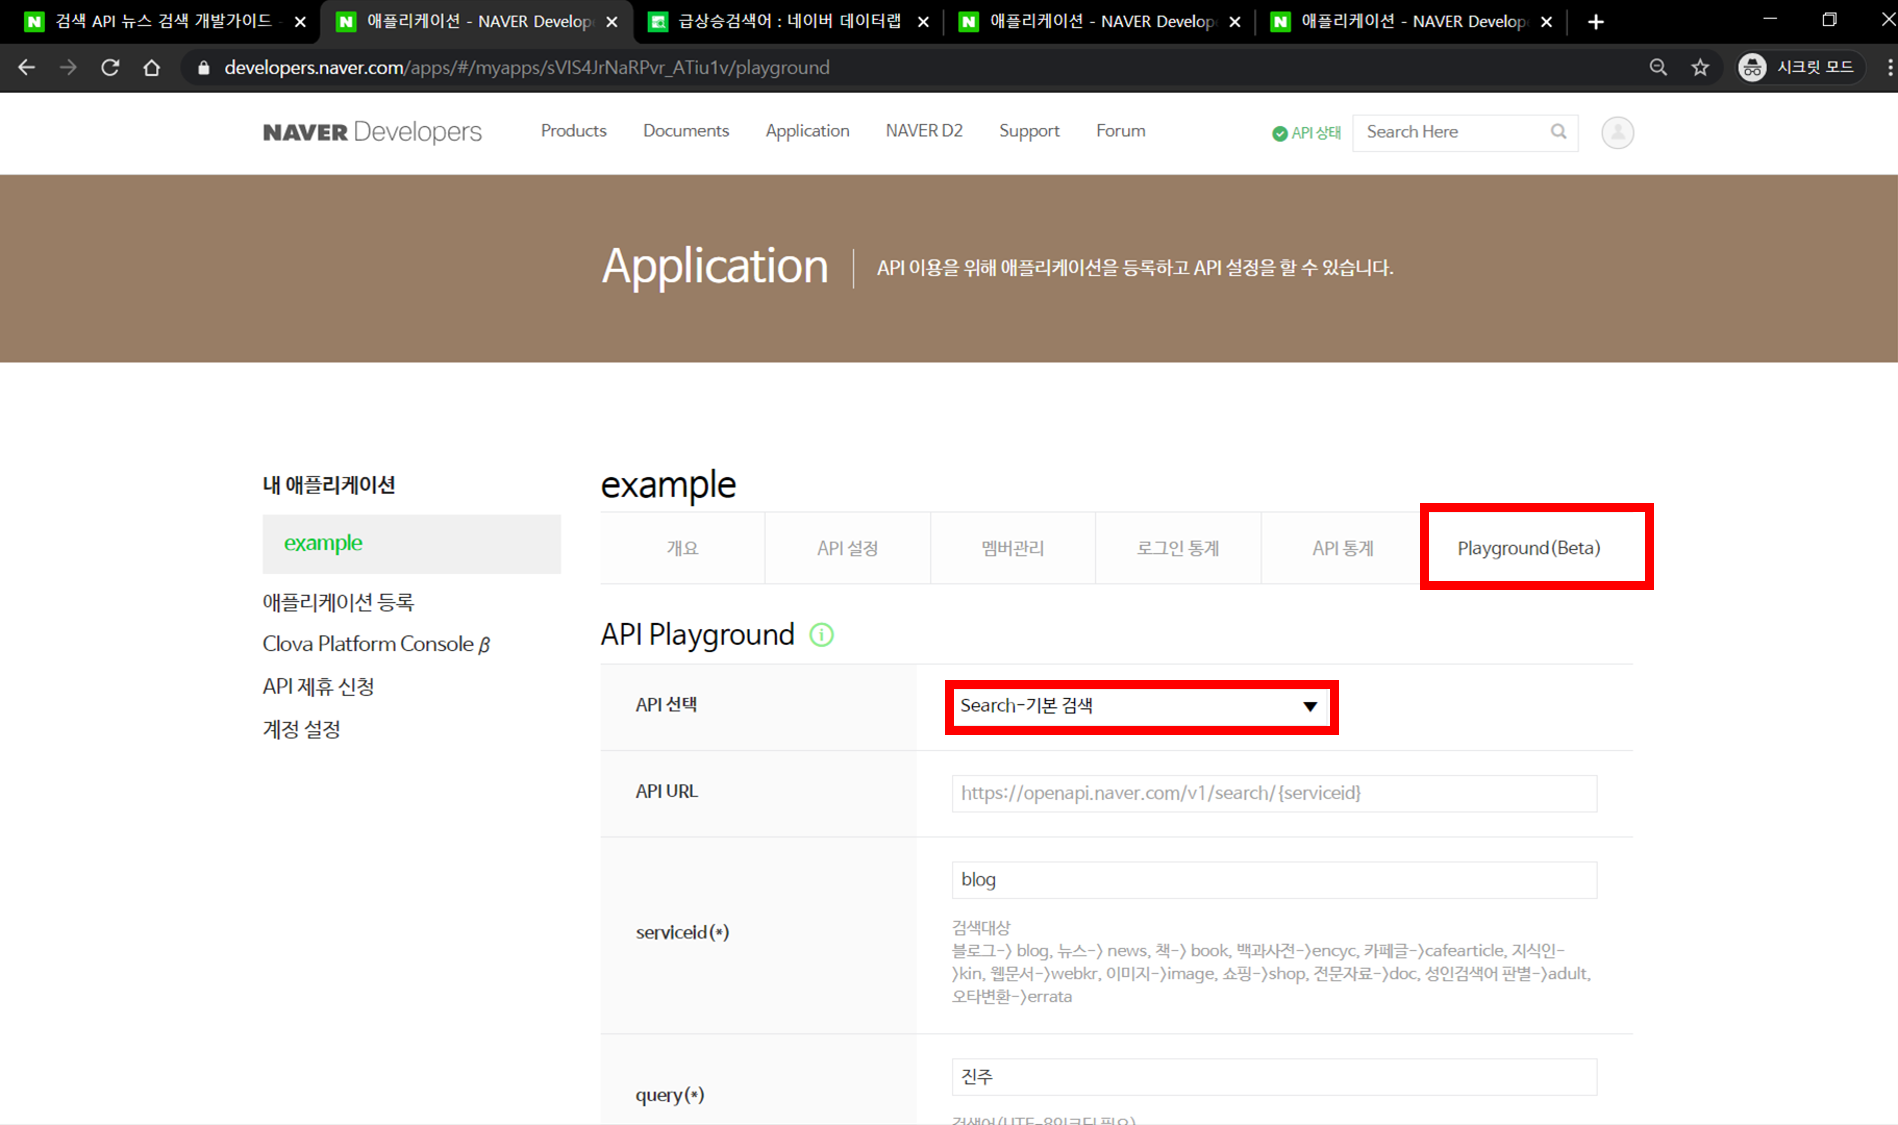1898x1125 pixels.
Task: Close the active 애플리케이션 NAVER Developers tab
Action: [x=612, y=21]
